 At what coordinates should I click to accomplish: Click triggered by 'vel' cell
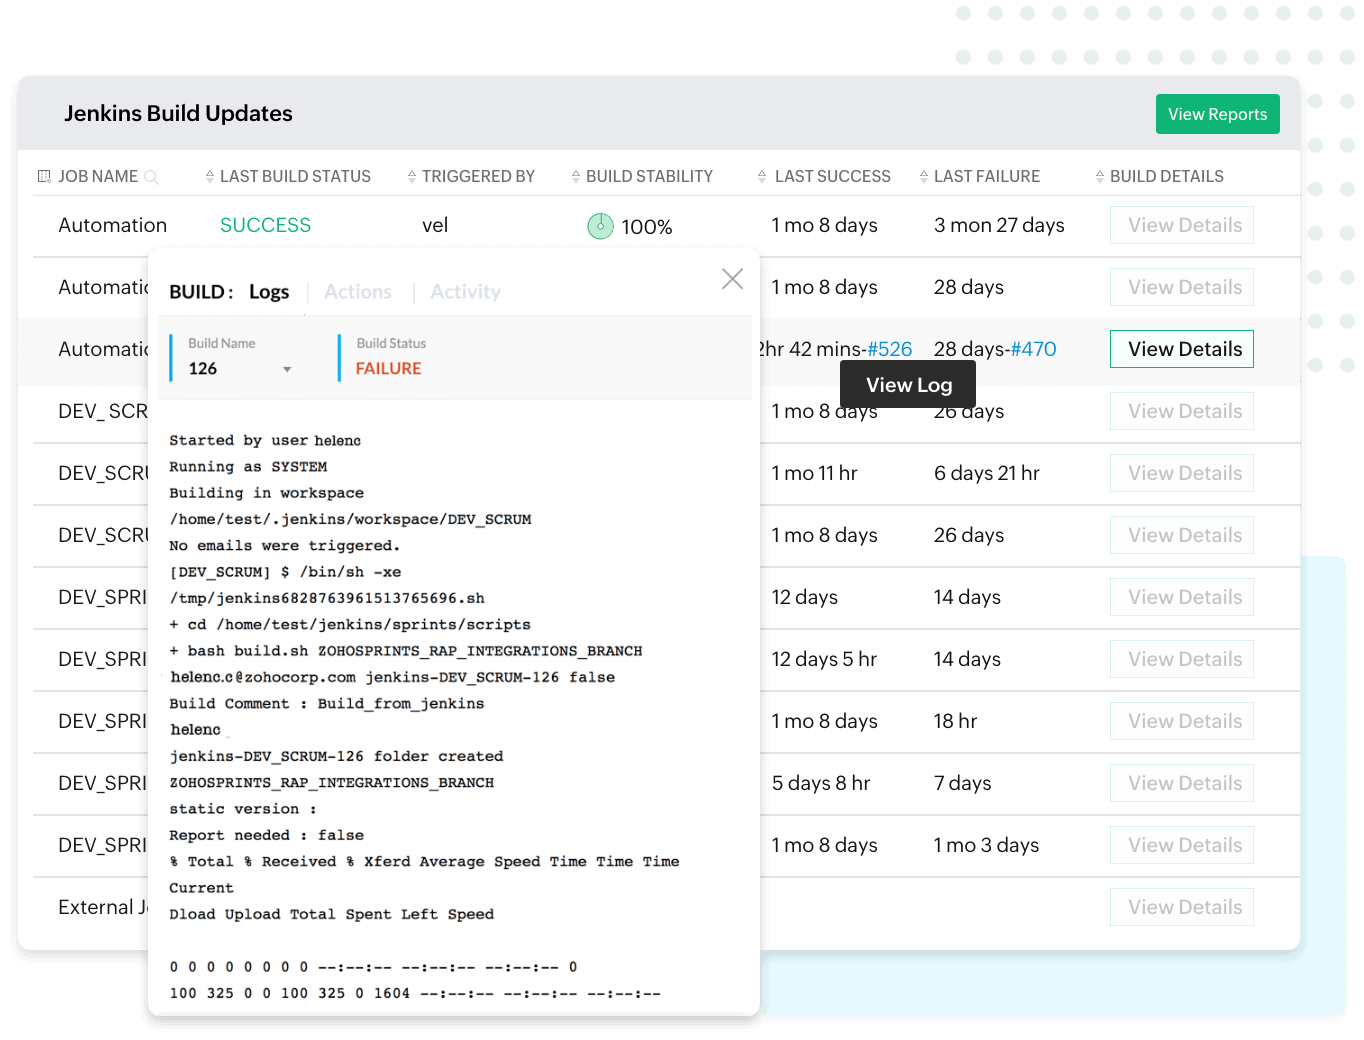coord(435,225)
